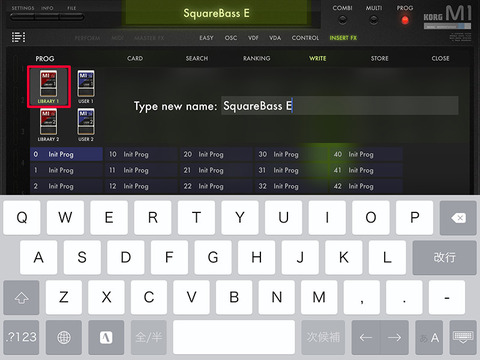The height and width of the screenshot is (360, 480).
Task: Switch to the VDF tab
Action: point(253,38)
